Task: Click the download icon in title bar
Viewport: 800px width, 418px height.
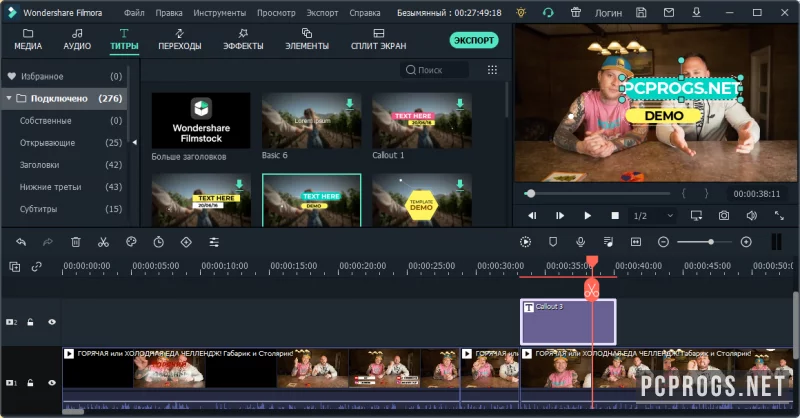Action: pyautogui.click(x=696, y=13)
